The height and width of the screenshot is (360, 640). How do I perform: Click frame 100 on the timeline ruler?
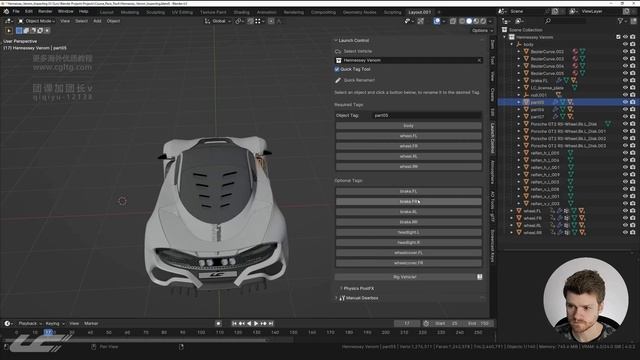(201, 333)
